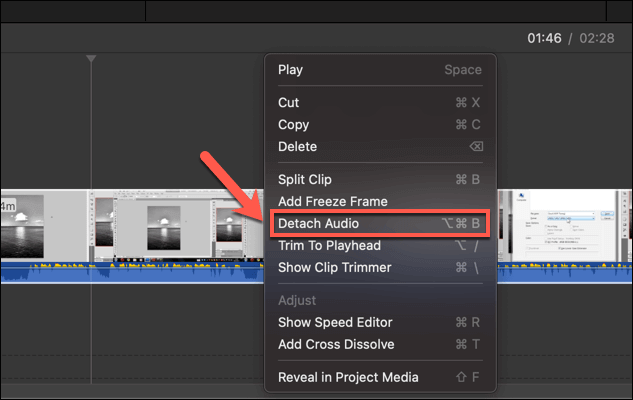Image resolution: width=633 pixels, height=400 pixels.
Task: Click the 02:28 total duration display
Action: (x=596, y=38)
